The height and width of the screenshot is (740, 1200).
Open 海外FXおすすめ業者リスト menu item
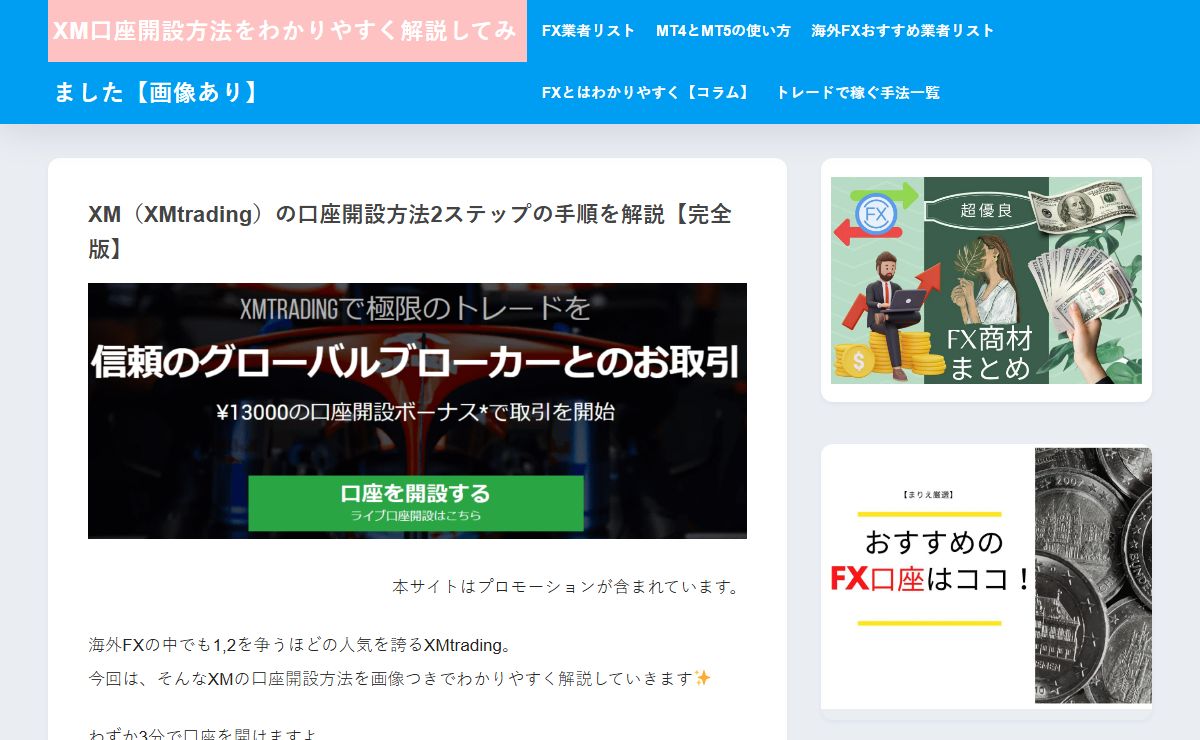click(x=903, y=31)
